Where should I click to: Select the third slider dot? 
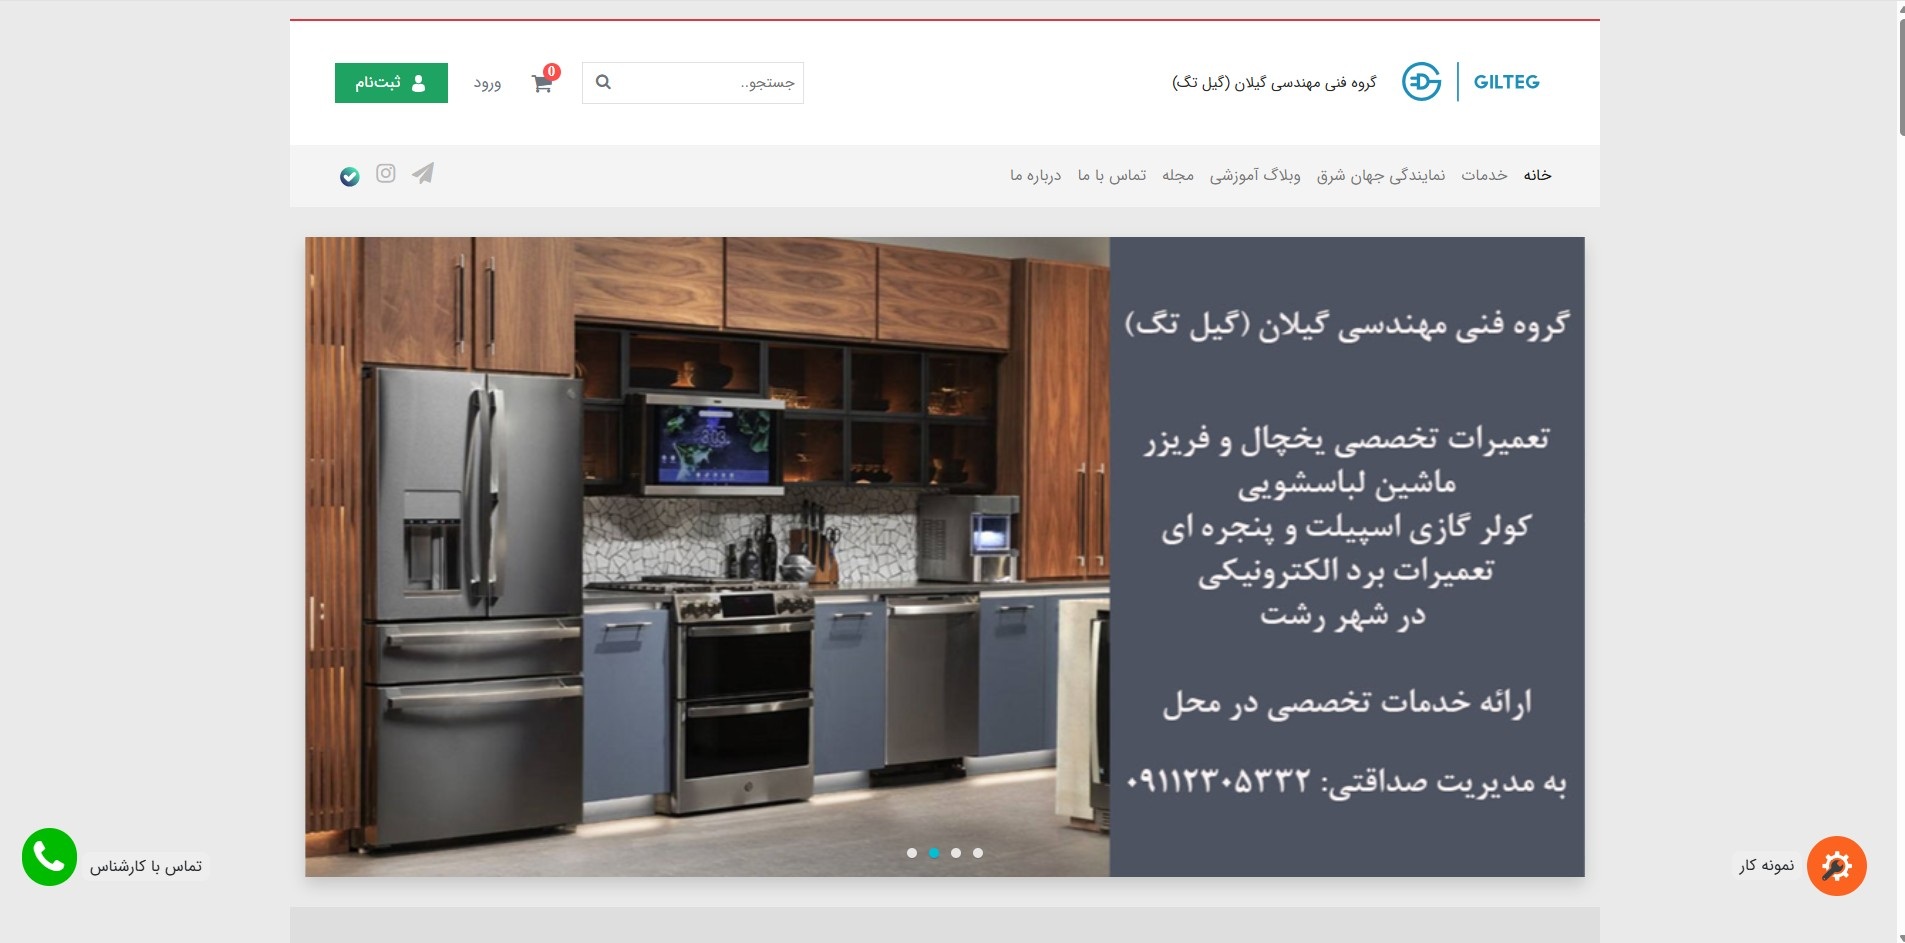tap(956, 853)
